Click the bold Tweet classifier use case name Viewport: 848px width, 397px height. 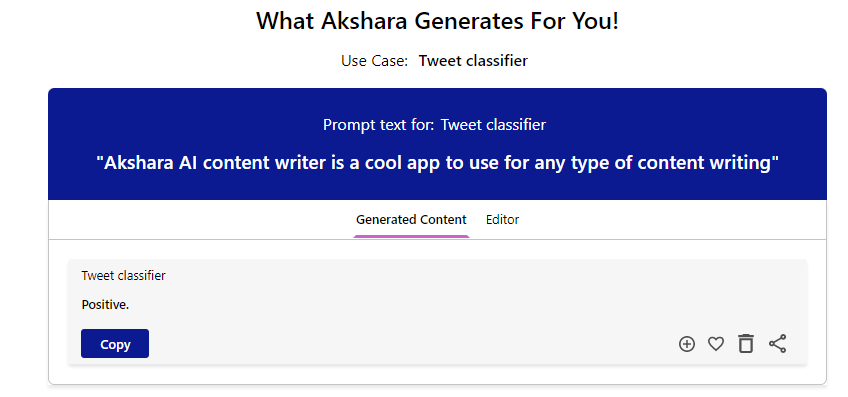pyautogui.click(x=473, y=61)
